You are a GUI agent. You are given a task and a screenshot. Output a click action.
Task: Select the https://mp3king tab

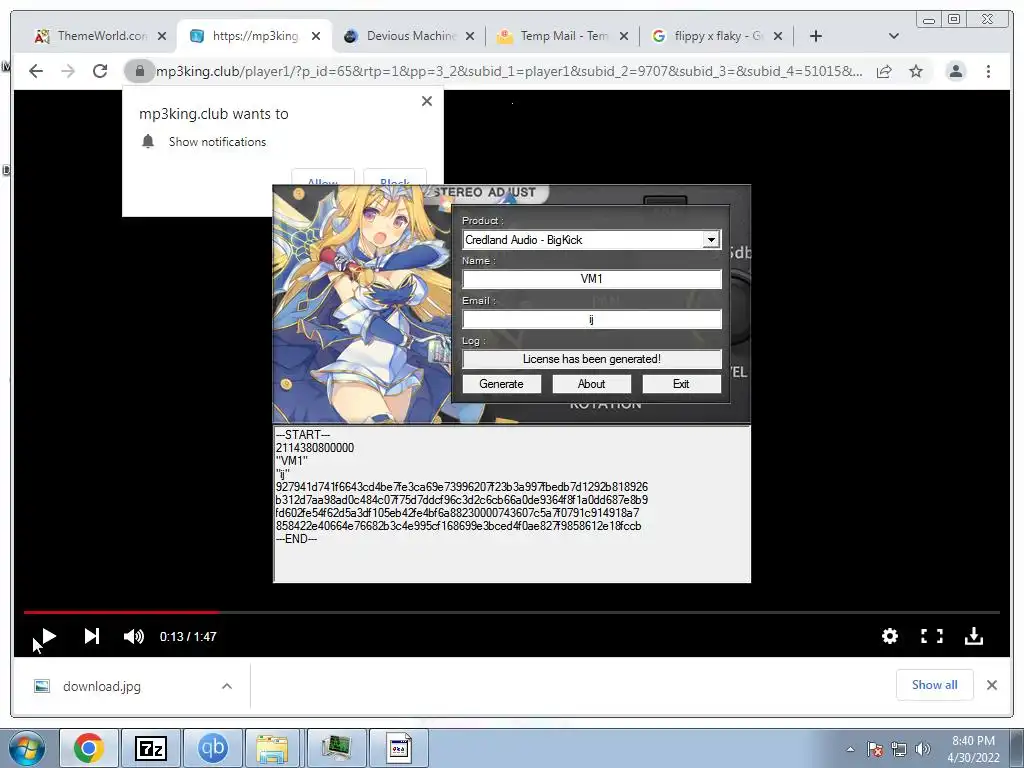(255, 36)
